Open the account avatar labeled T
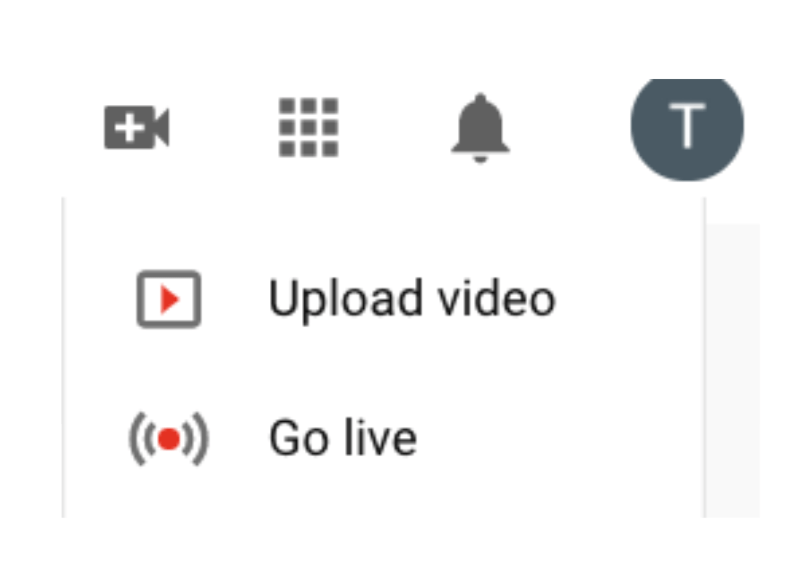804x576 pixels. pos(687,128)
